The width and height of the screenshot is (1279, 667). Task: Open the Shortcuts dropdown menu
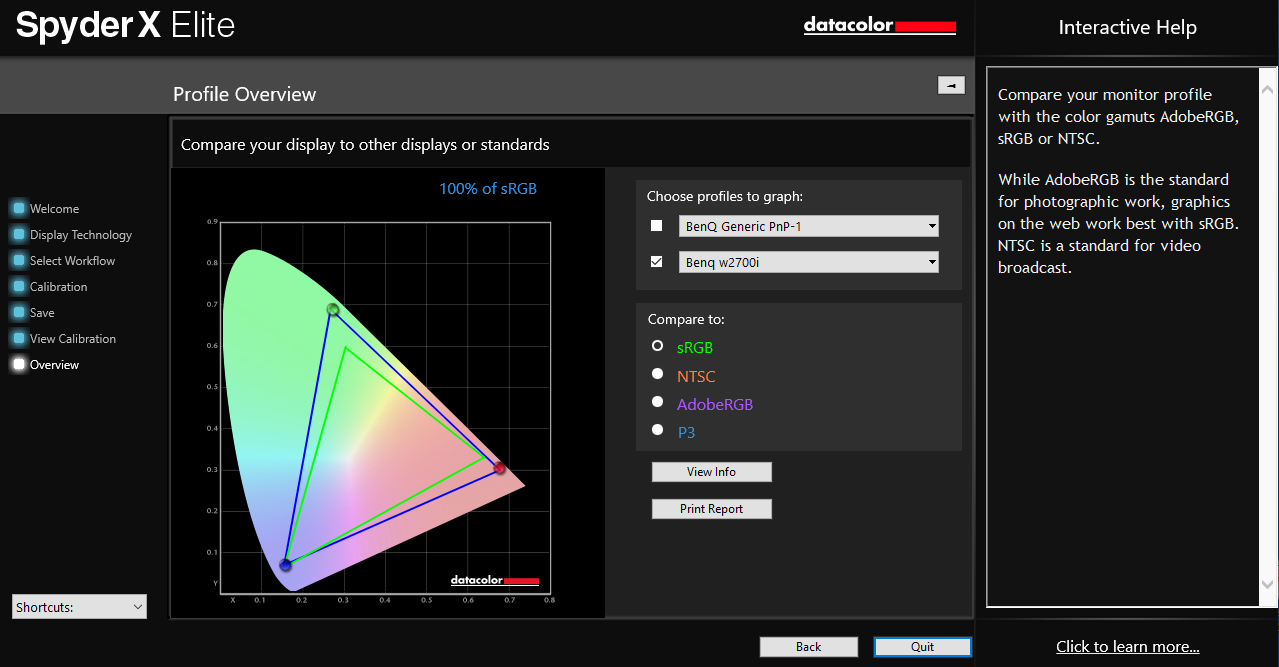pos(80,607)
